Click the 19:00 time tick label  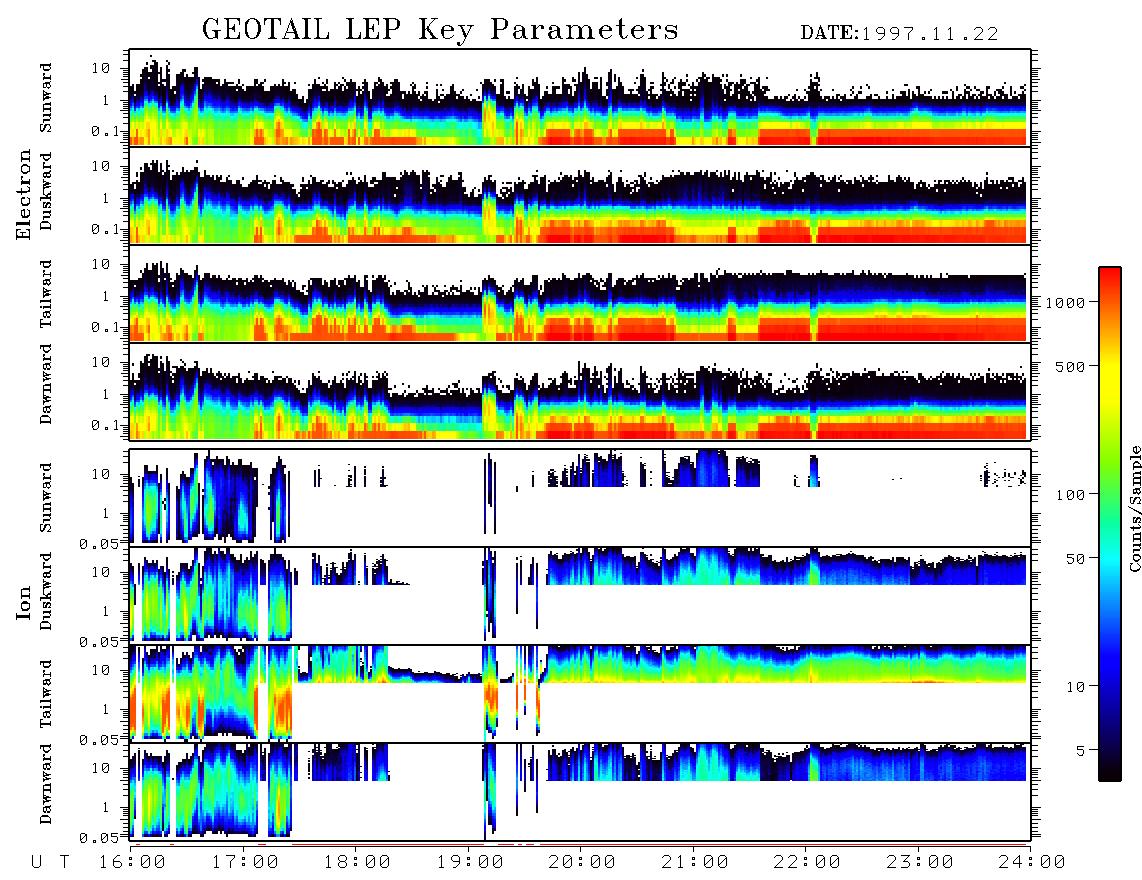[x=468, y=862]
